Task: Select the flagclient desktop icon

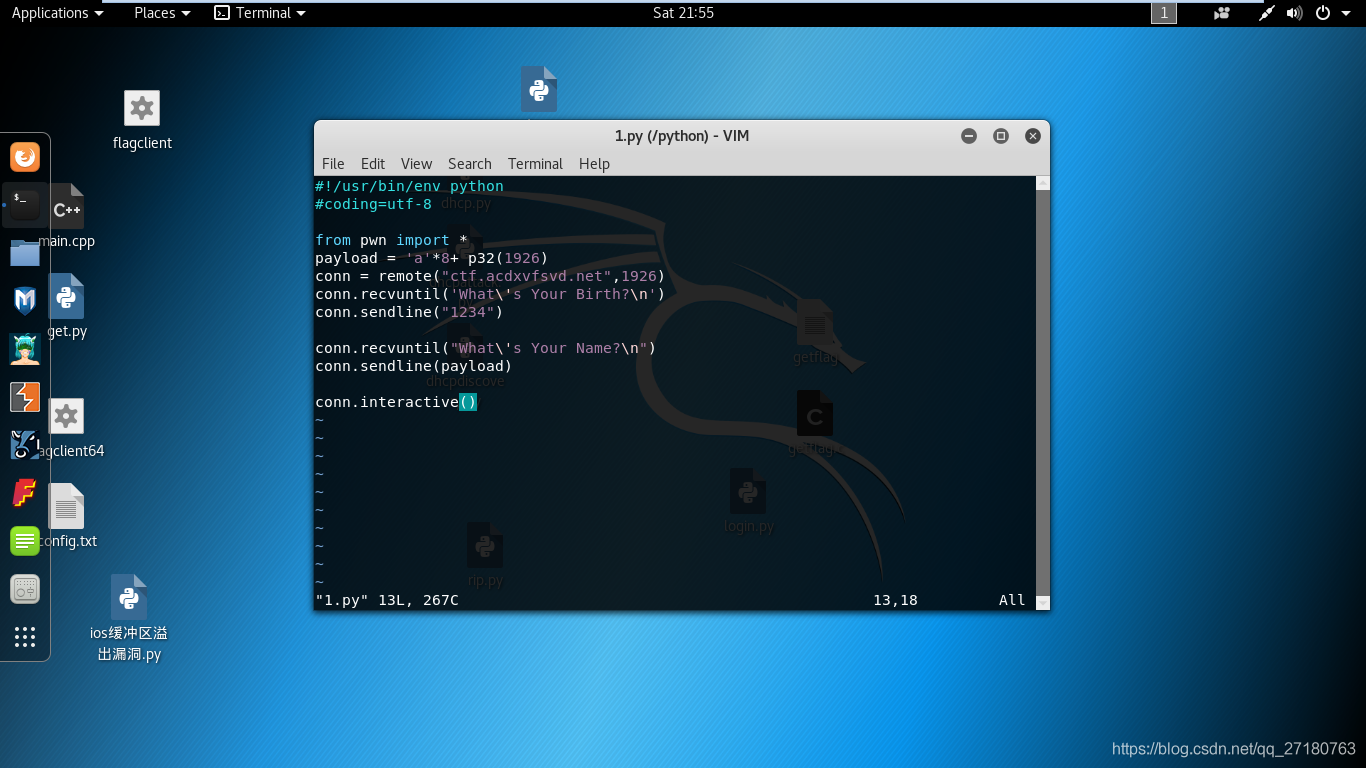Action: coord(142,120)
